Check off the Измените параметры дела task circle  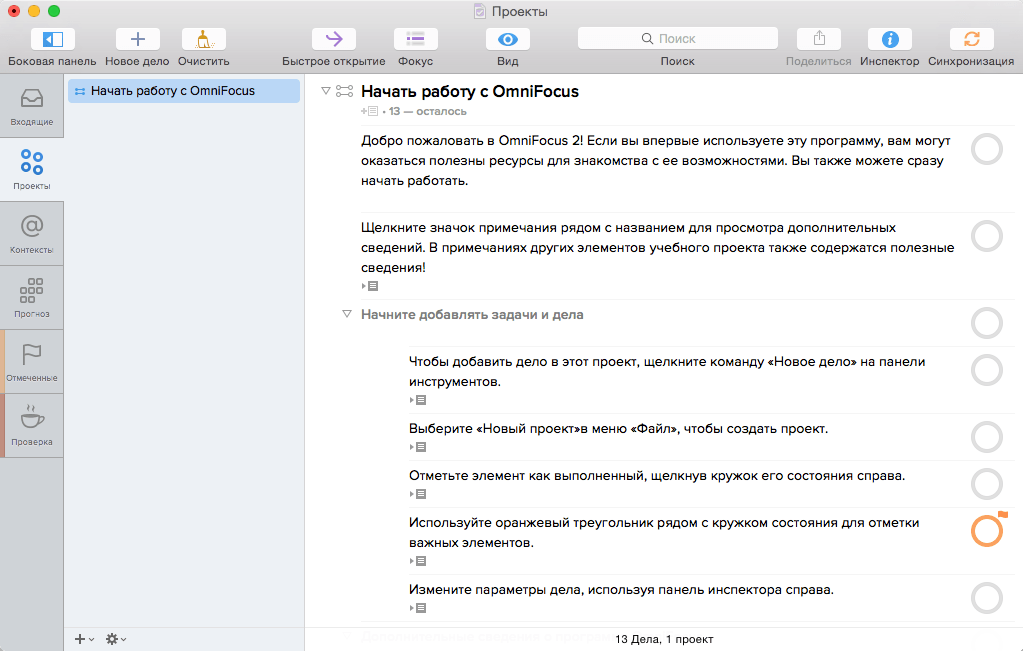(x=986, y=598)
